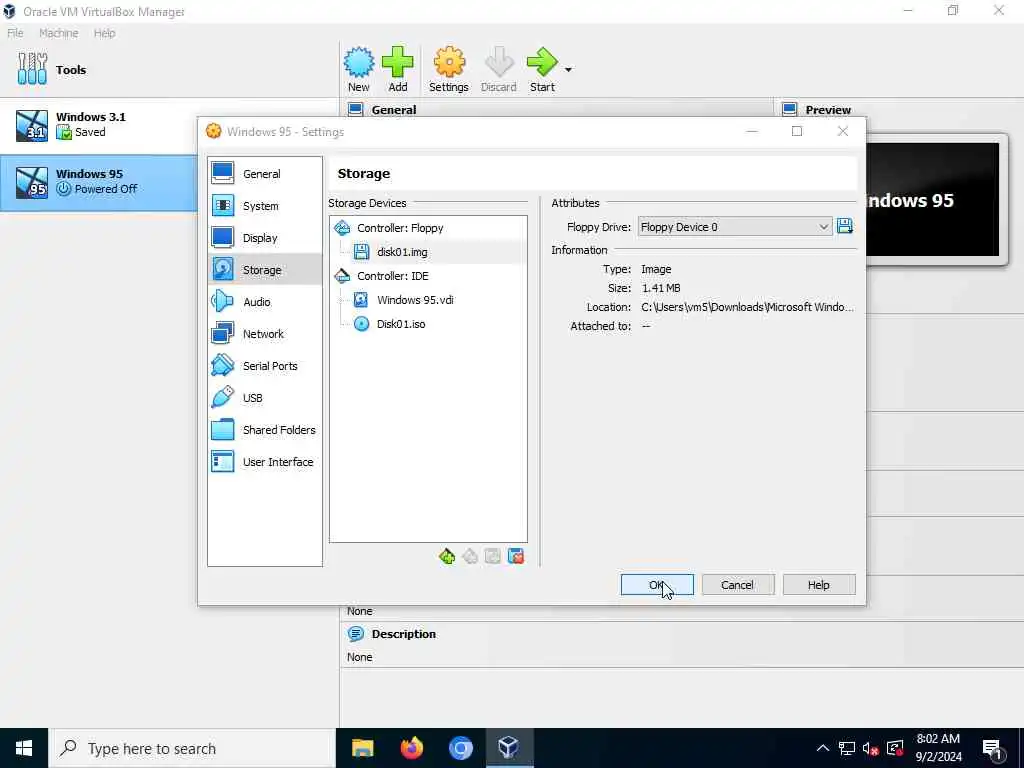1024x768 pixels.
Task: Open Display settings category
Action: [264, 238]
